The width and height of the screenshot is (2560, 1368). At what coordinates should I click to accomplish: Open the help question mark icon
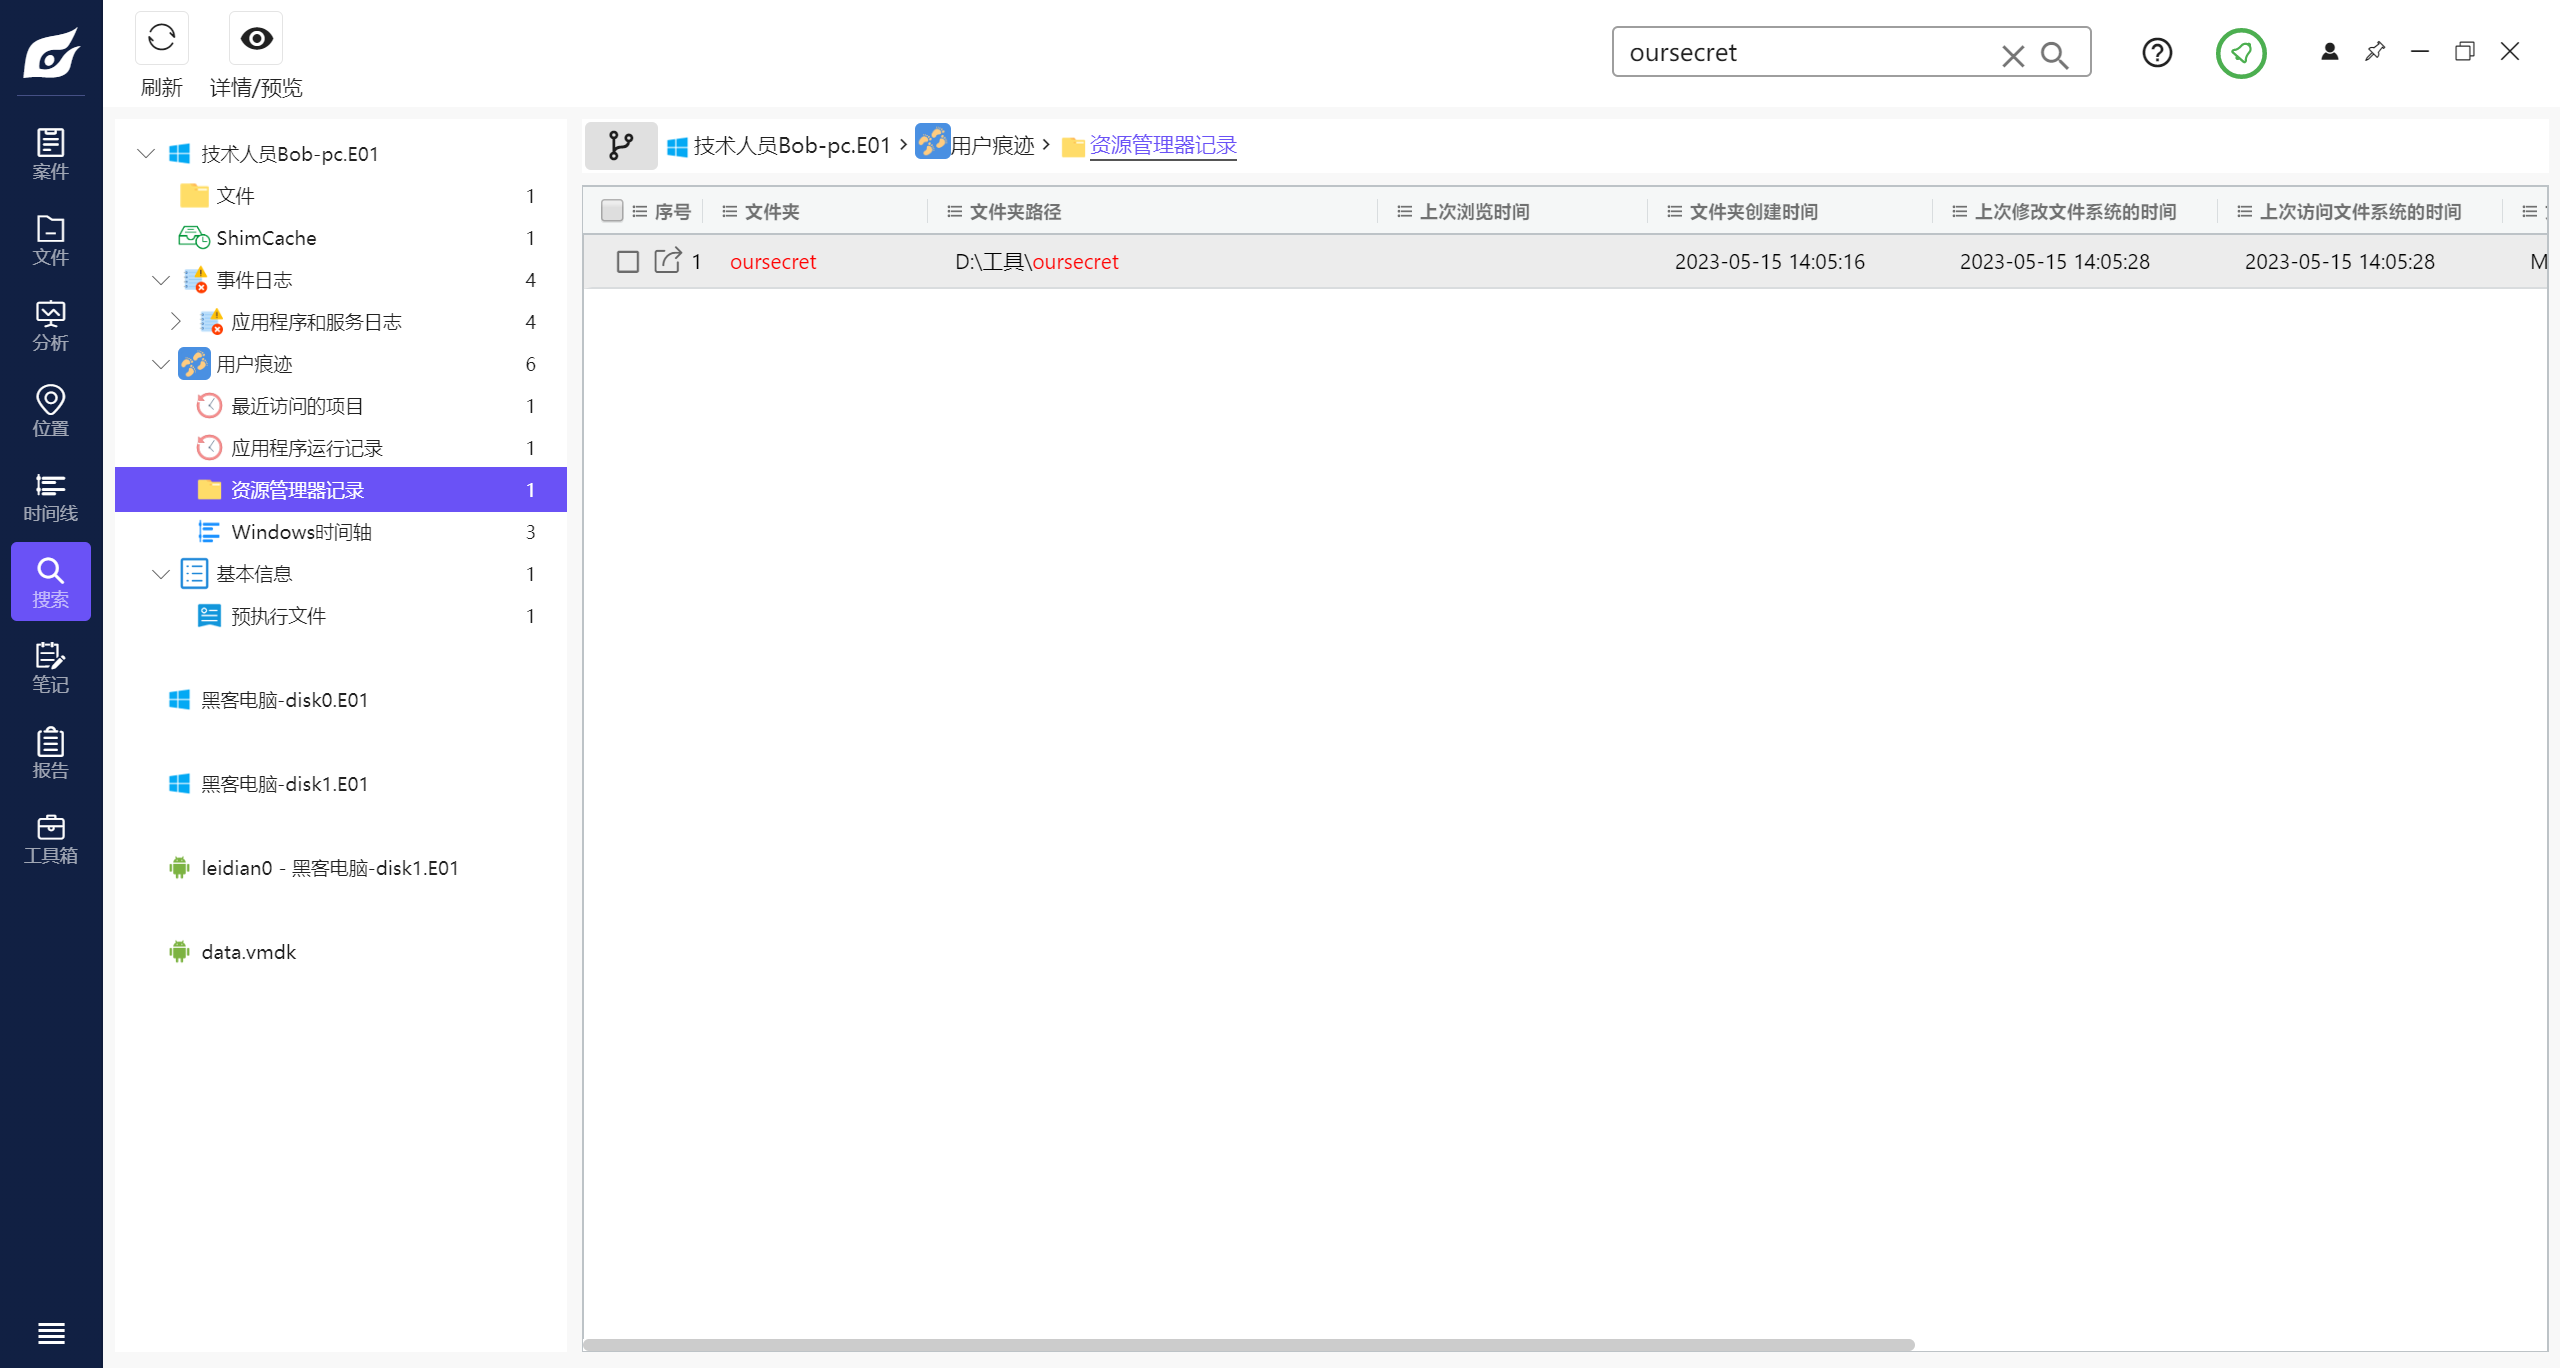(2156, 52)
